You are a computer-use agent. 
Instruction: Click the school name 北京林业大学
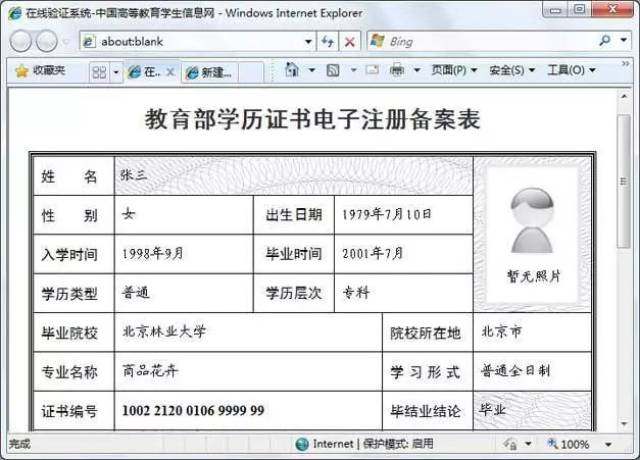(x=164, y=331)
